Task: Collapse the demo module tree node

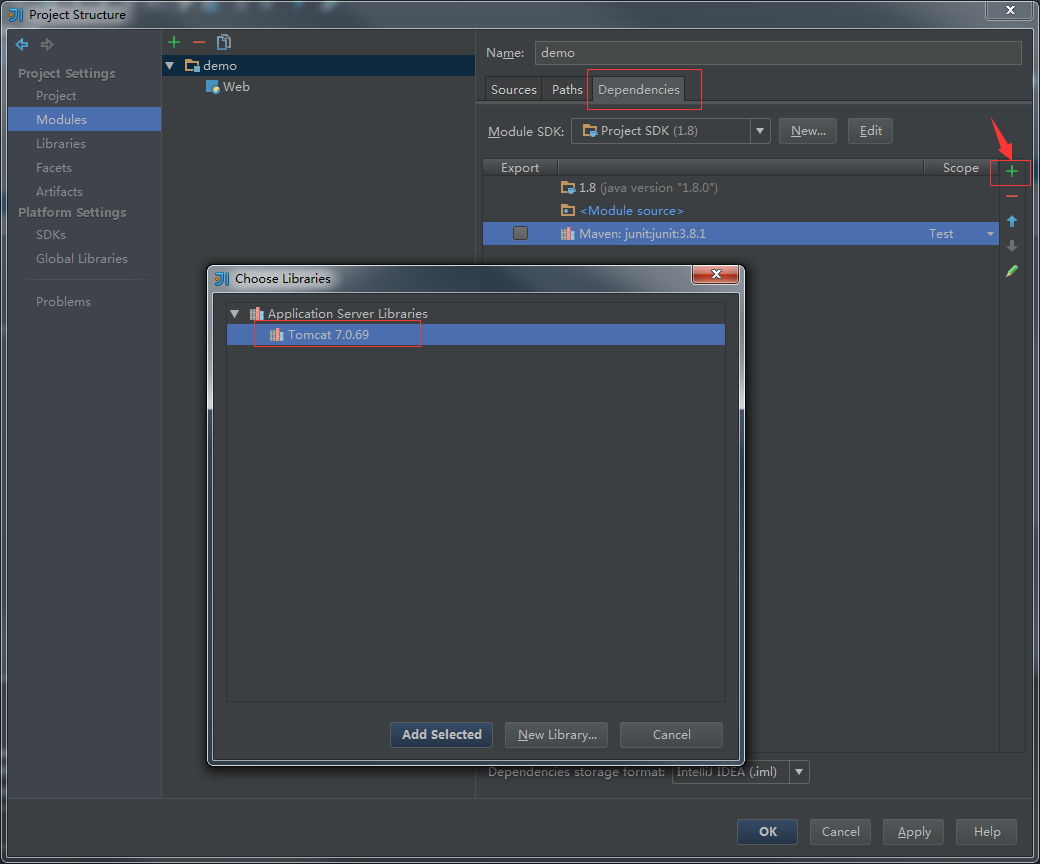Action: pos(170,66)
